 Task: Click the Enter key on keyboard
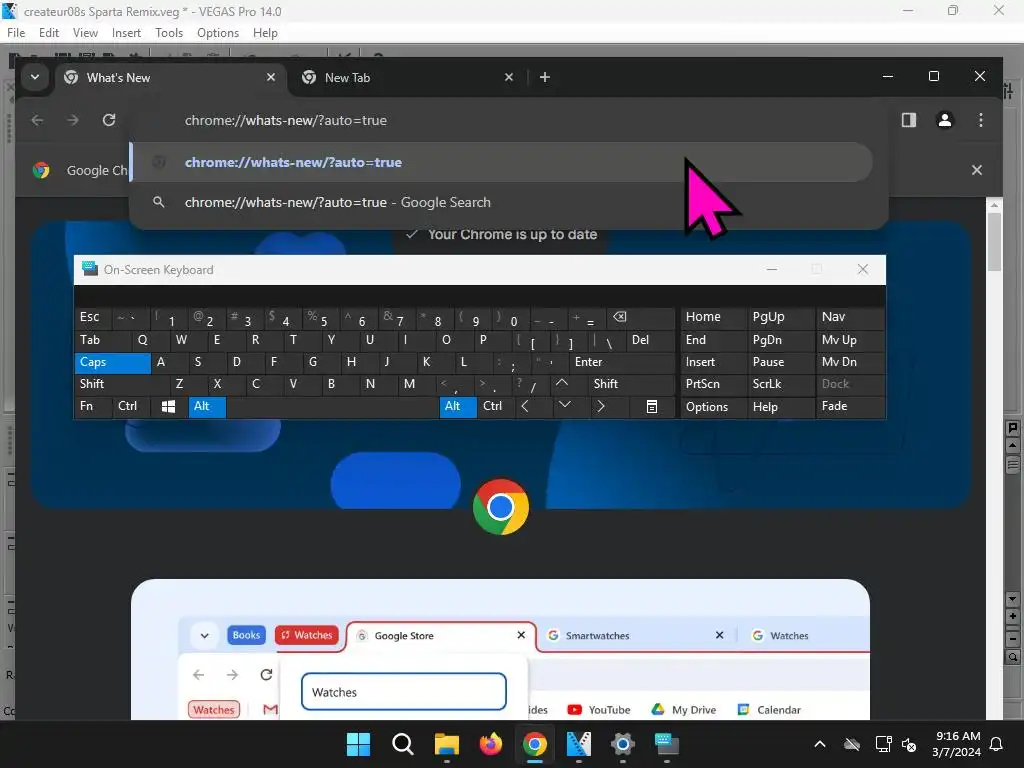click(622, 362)
